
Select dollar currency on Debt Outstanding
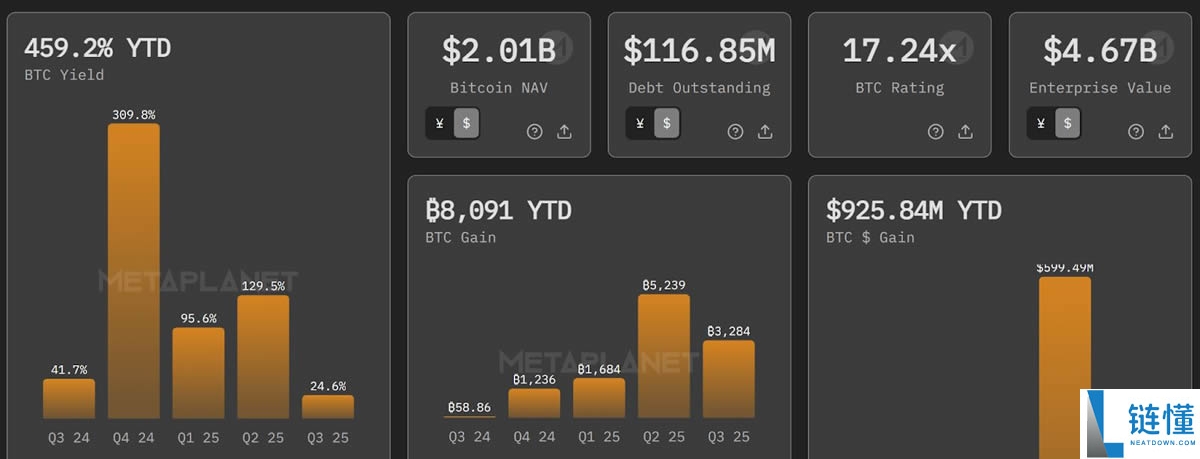[667, 123]
